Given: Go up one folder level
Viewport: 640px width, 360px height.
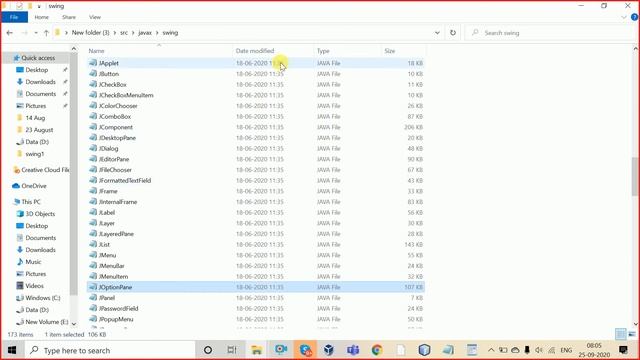Looking at the screenshot, I should [46, 33].
